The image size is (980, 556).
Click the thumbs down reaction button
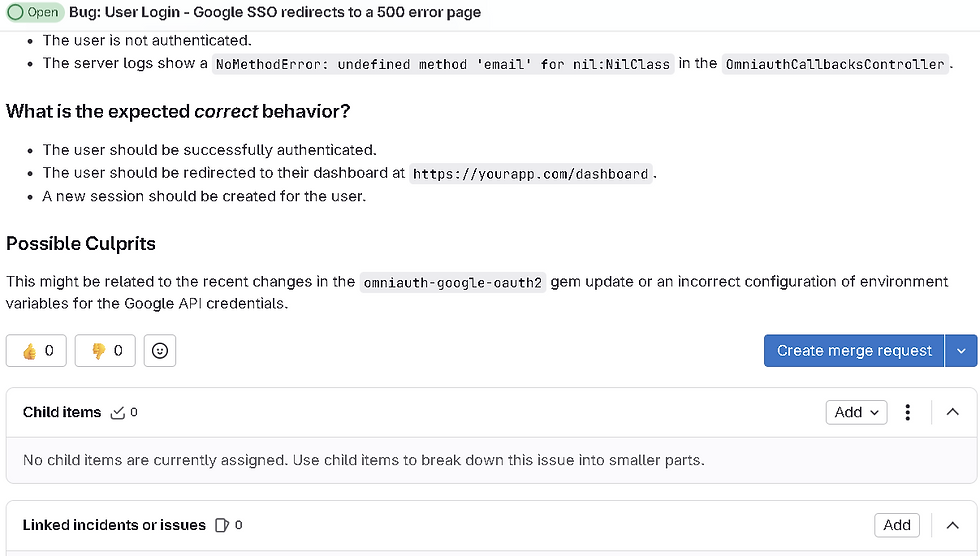coord(105,350)
